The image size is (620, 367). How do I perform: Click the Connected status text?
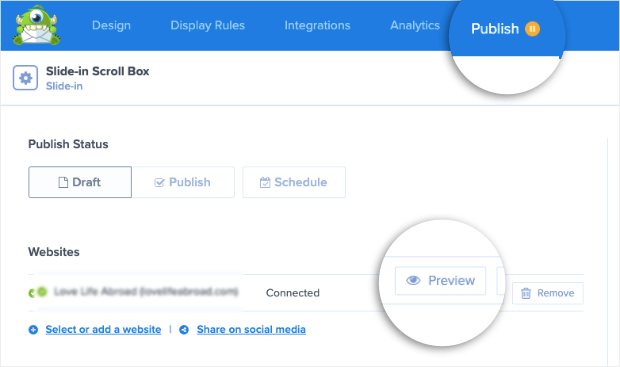(x=293, y=293)
